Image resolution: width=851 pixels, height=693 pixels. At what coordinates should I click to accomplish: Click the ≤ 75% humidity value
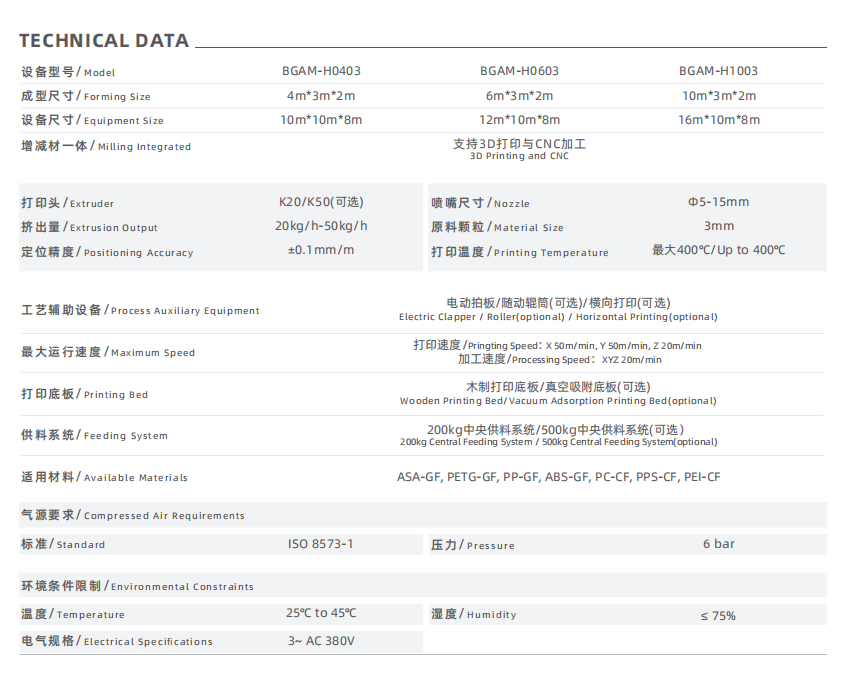tap(718, 616)
